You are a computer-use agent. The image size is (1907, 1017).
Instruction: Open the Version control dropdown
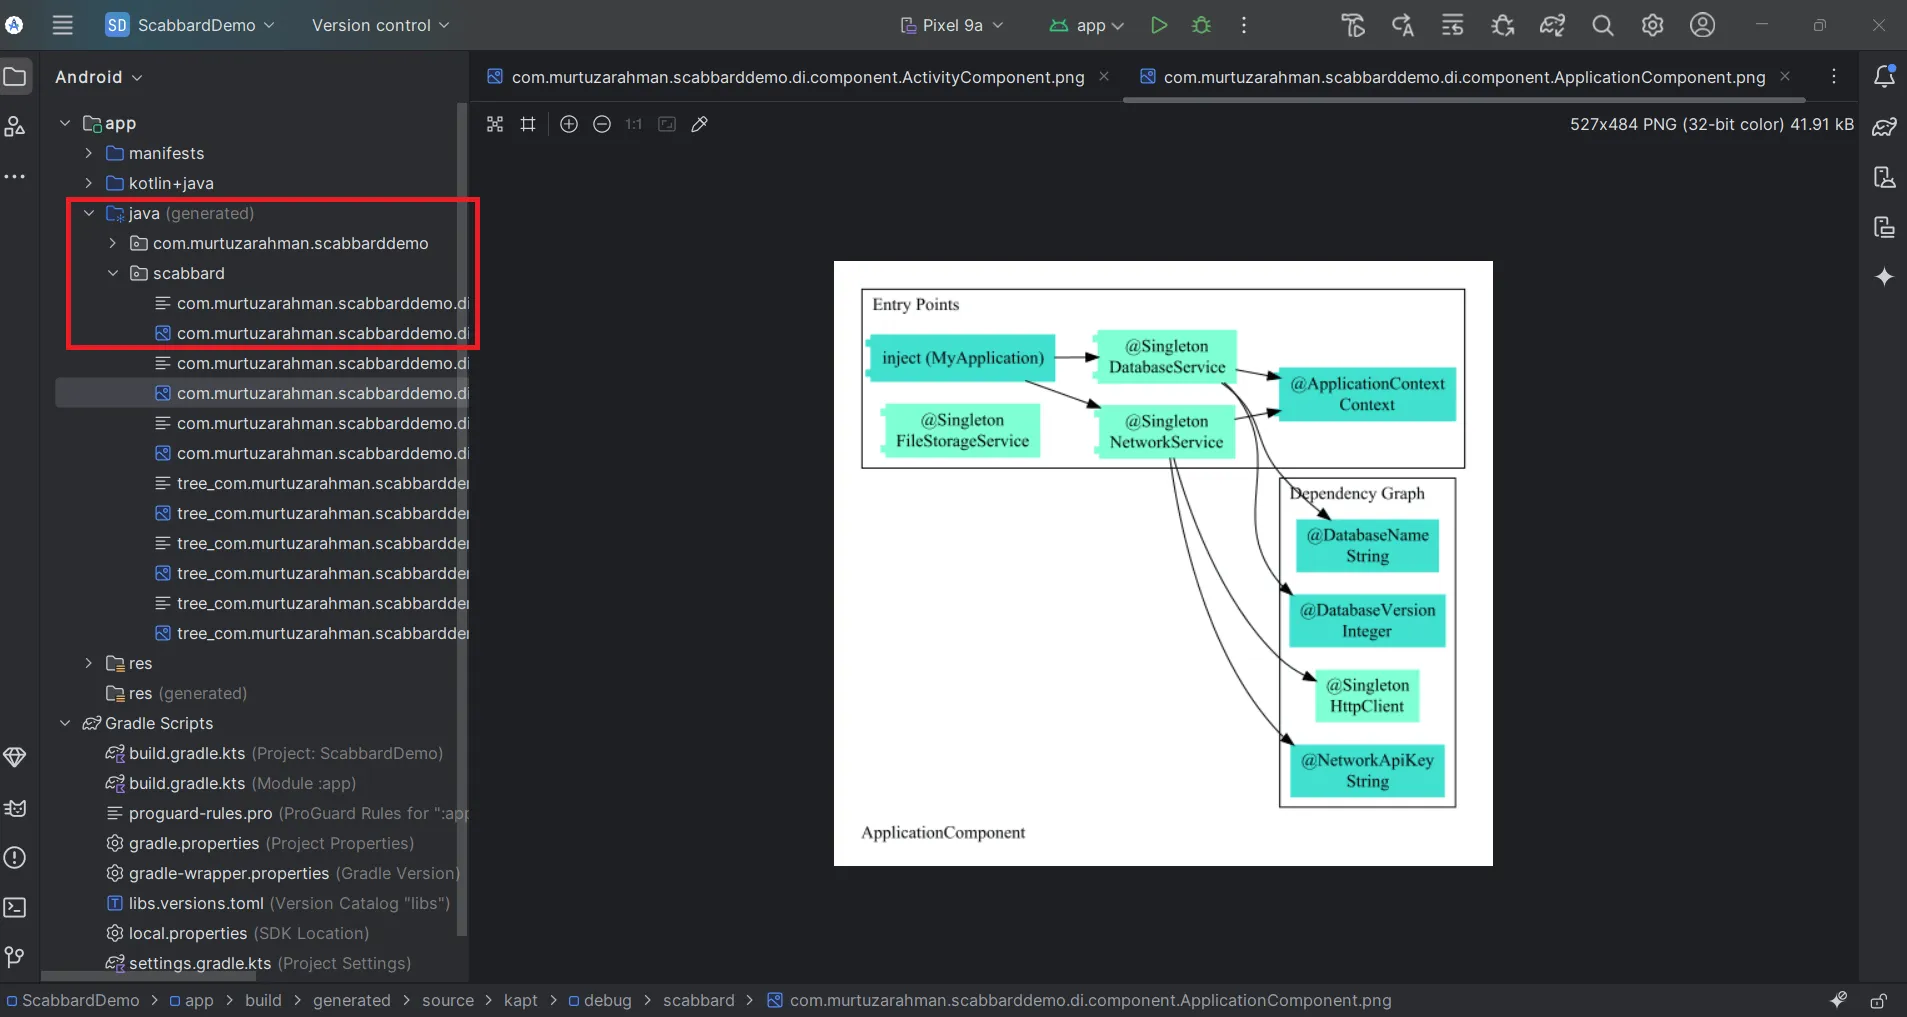(x=380, y=25)
